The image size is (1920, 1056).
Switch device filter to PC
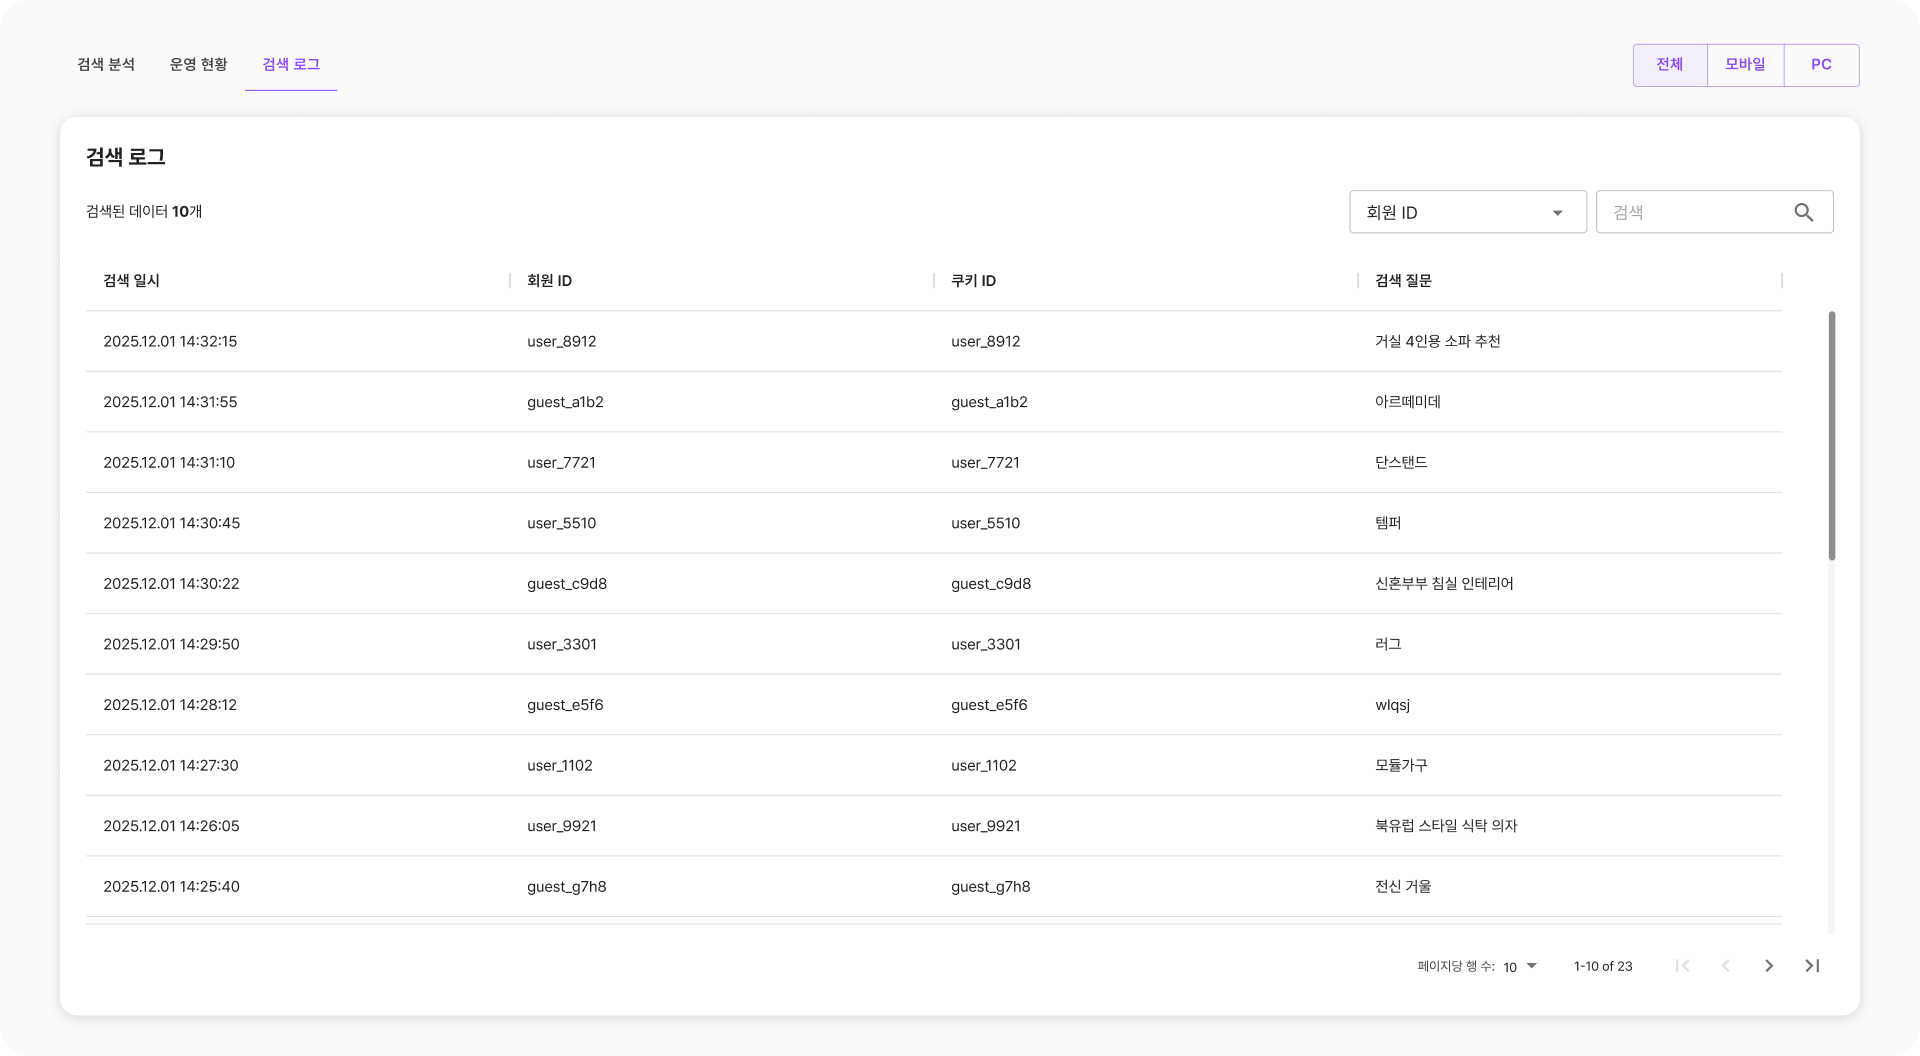1821,65
